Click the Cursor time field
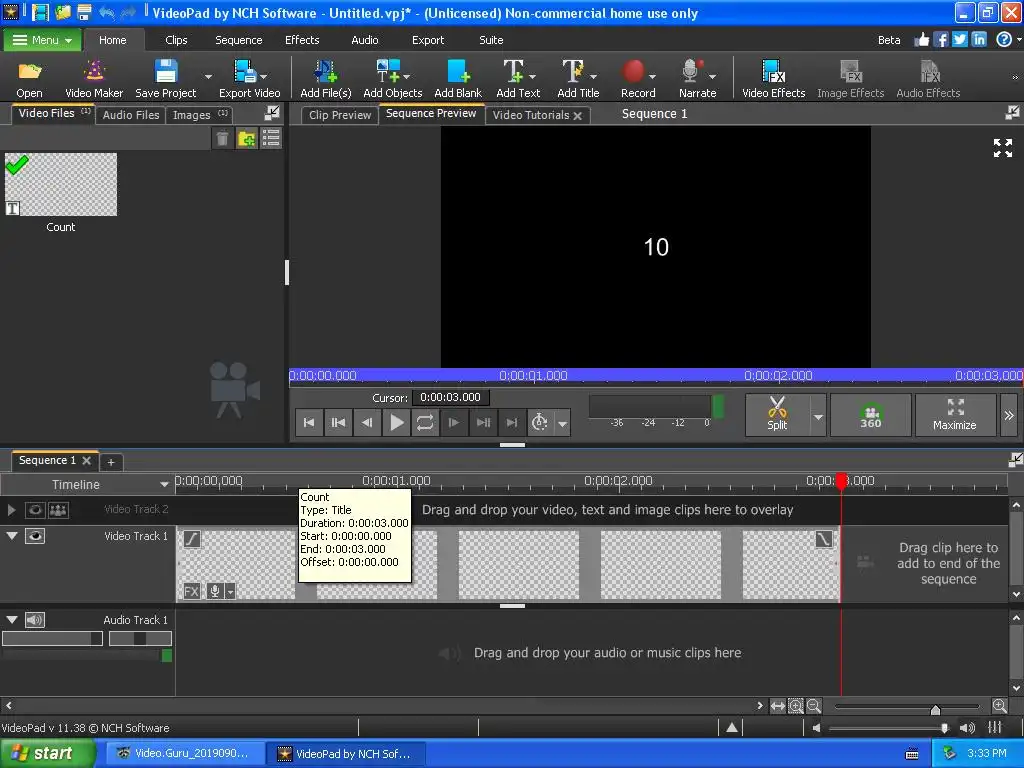This screenshot has height=768, width=1024. 451,397
